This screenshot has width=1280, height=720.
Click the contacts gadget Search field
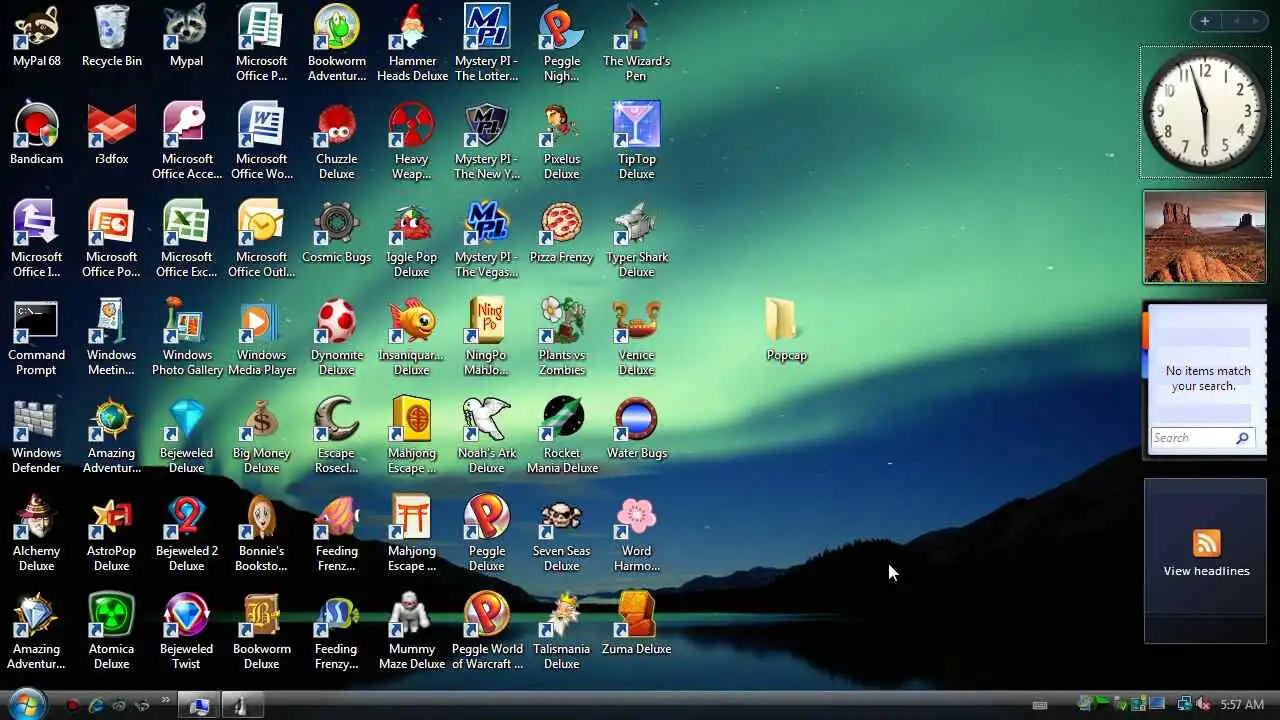coord(1201,438)
